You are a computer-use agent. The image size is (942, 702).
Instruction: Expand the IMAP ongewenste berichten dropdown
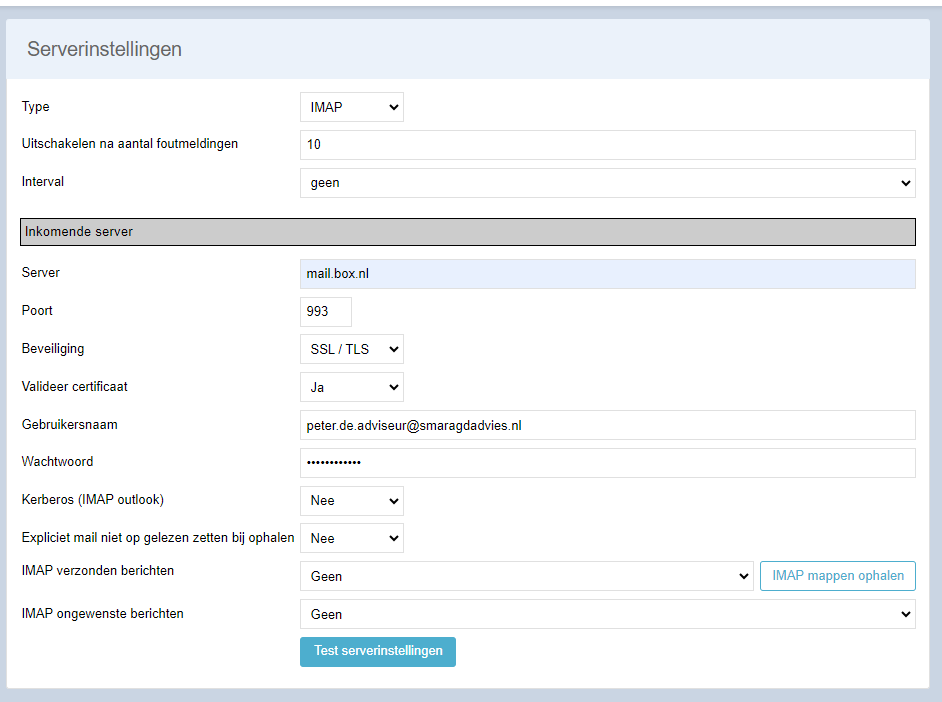607,614
